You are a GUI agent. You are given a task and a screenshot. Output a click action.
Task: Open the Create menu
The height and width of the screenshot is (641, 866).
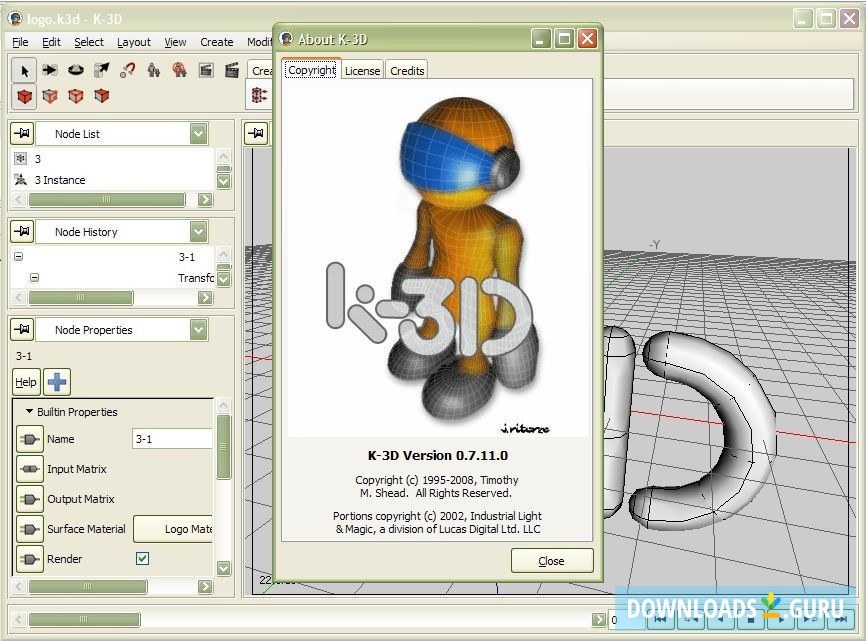coord(216,42)
